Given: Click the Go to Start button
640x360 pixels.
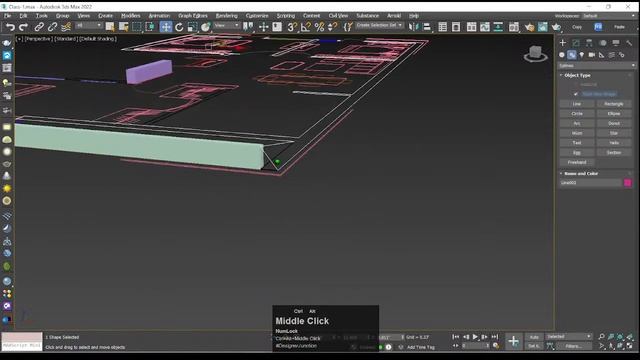Looking at the screenshot, I should [x=456, y=337].
